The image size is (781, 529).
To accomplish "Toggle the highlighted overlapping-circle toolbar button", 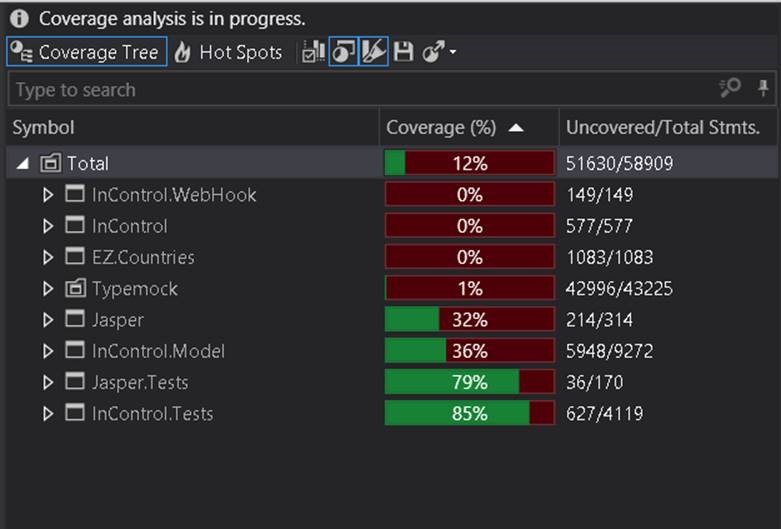I will click(x=344, y=52).
